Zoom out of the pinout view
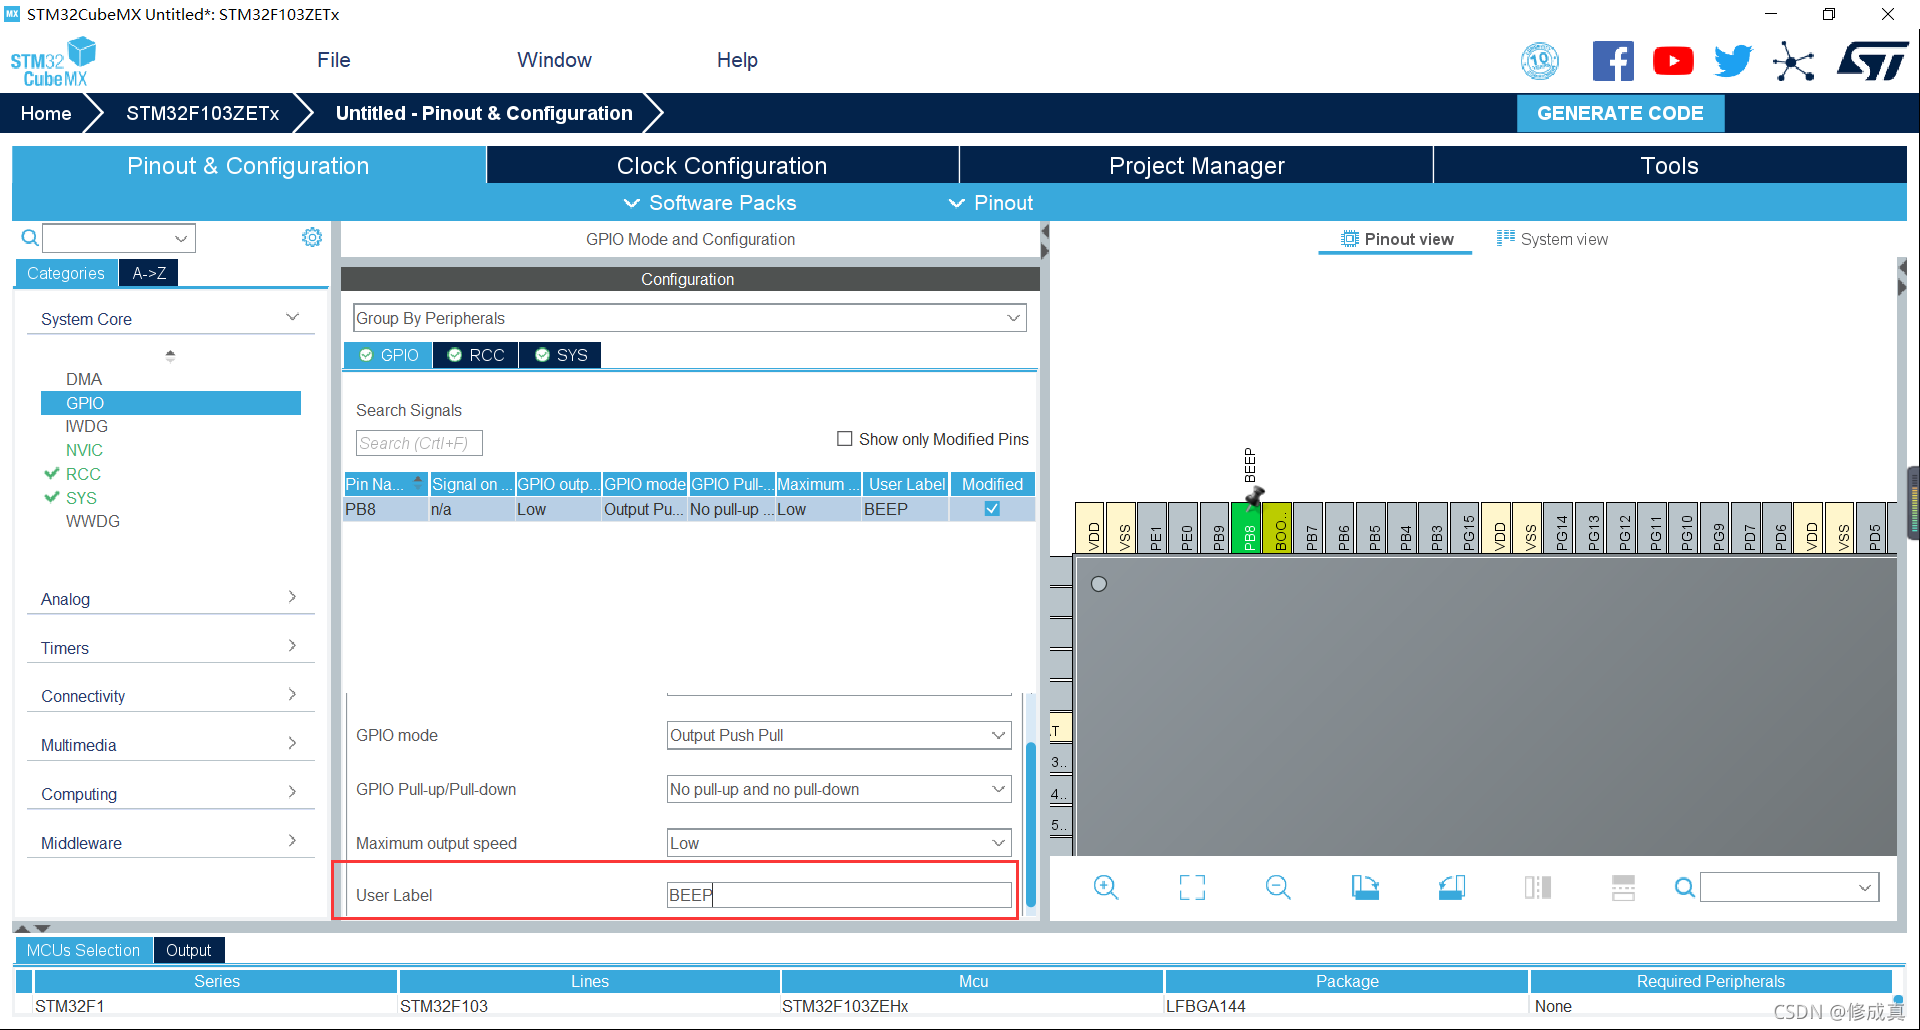This screenshot has height=1030, width=1920. pos(1278,887)
